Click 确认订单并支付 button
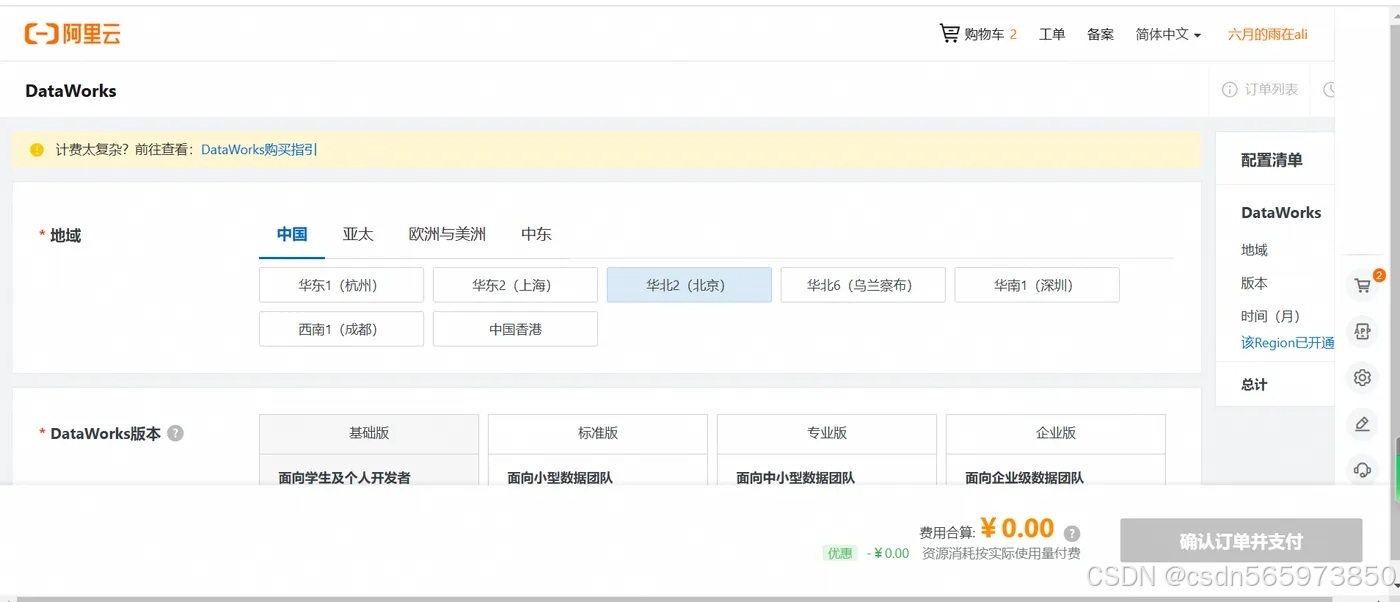The width and height of the screenshot is (1400, 602). coord(1241,541)
